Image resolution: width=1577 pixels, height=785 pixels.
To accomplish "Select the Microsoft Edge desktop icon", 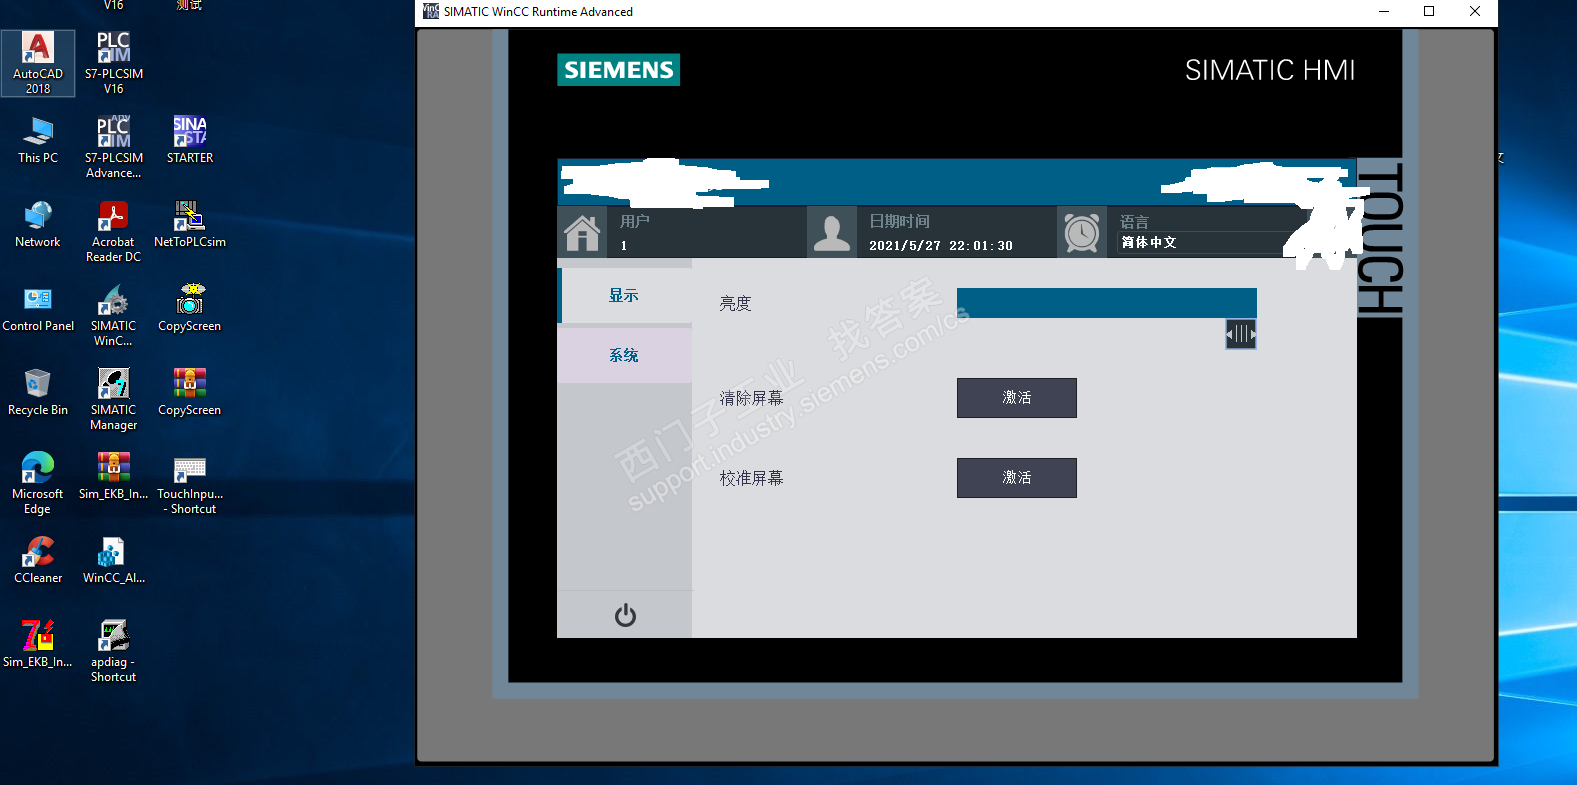I will (x=38, y=483).
